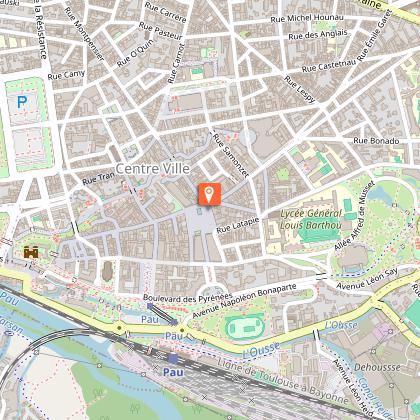Click the Rue Samonzet street label
Screen dimensions: 420x420
click(x=231, y=155)
